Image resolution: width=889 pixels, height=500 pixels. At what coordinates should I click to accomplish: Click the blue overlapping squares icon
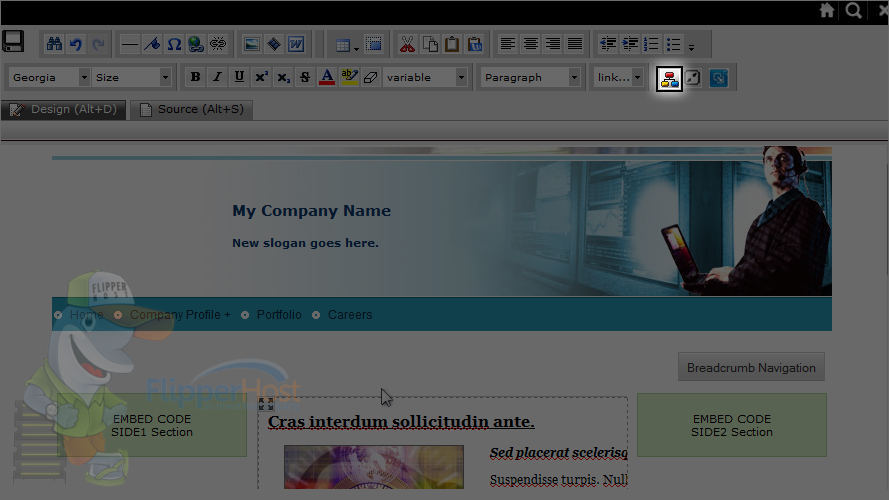718,78
